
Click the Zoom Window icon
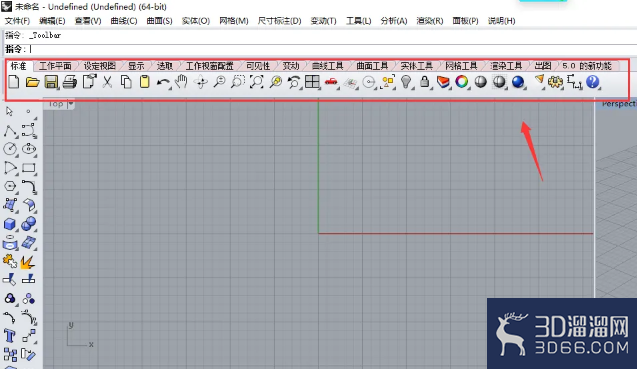pyautogui.click(x=238, y=82)
